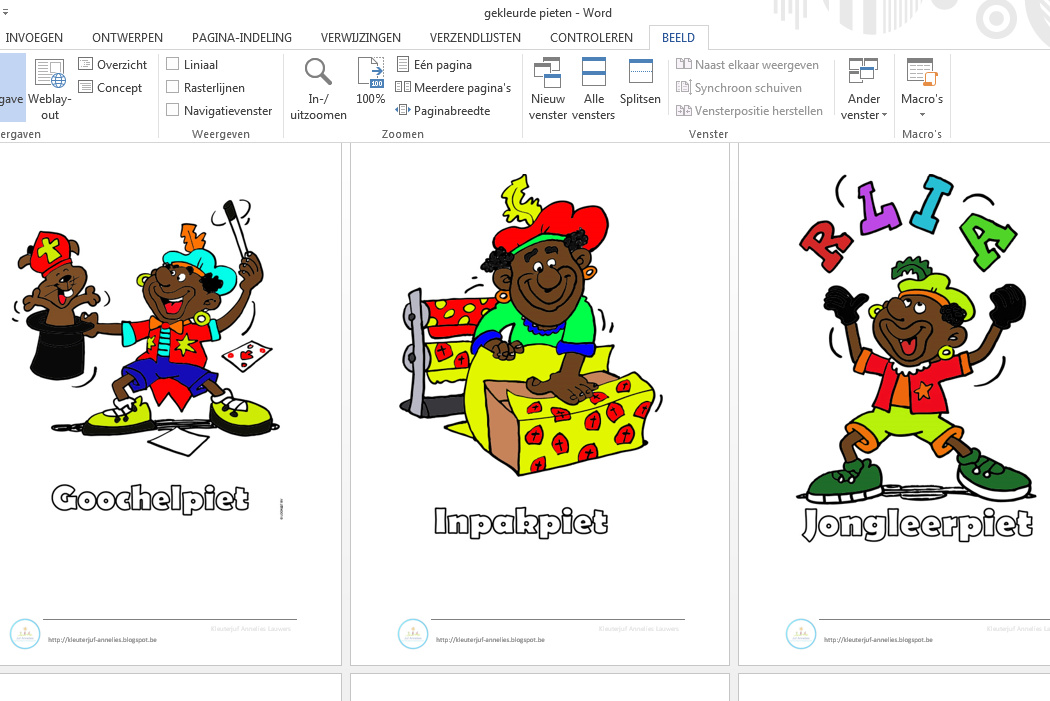Open a Nieuw venster

click(x=548, y=89)
